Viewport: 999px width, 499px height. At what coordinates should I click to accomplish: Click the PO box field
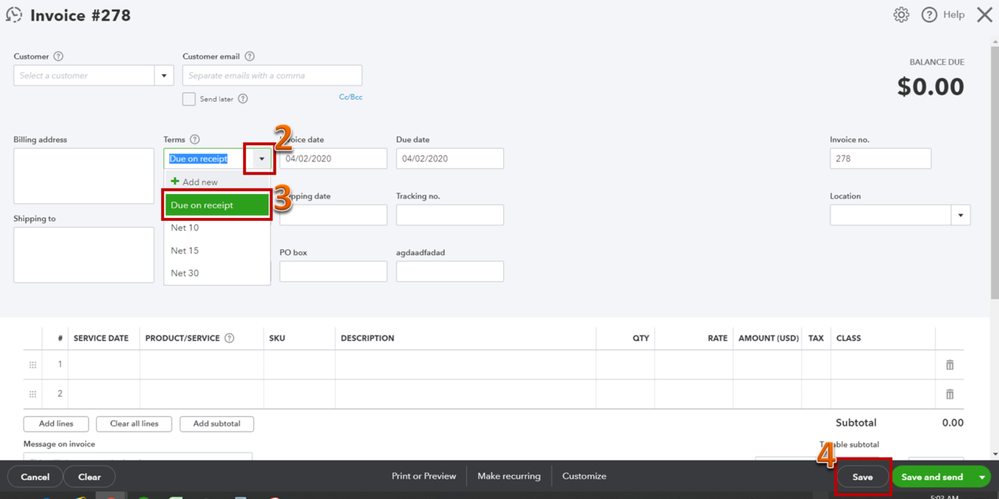[x=333, y=271]
